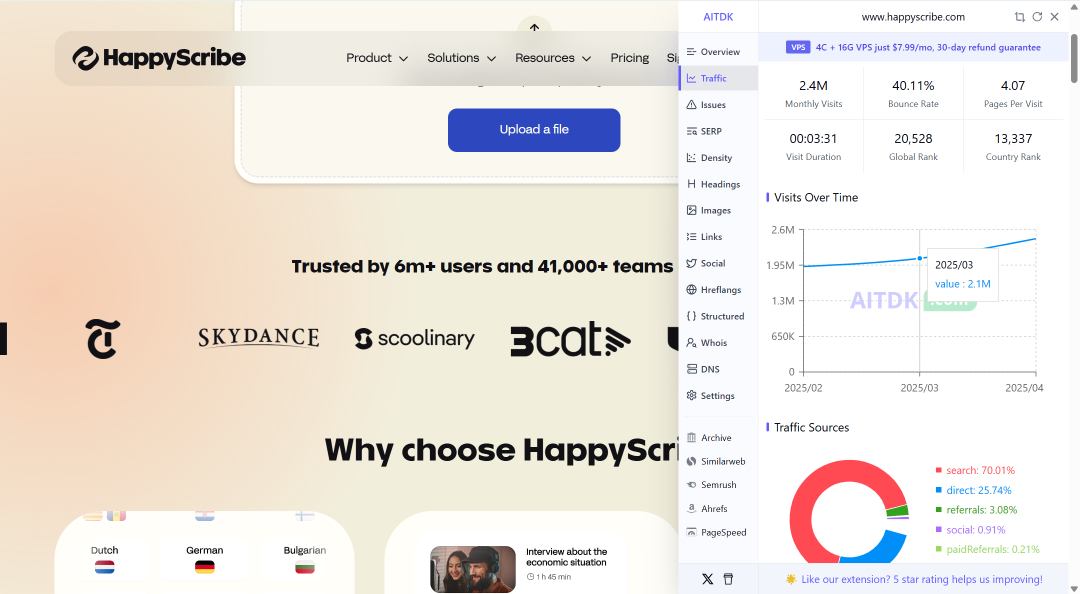The width and height of the screenshot is (1080, 594).
Task: Expand the Product dropdown menu
Action: tap(377, 58)
